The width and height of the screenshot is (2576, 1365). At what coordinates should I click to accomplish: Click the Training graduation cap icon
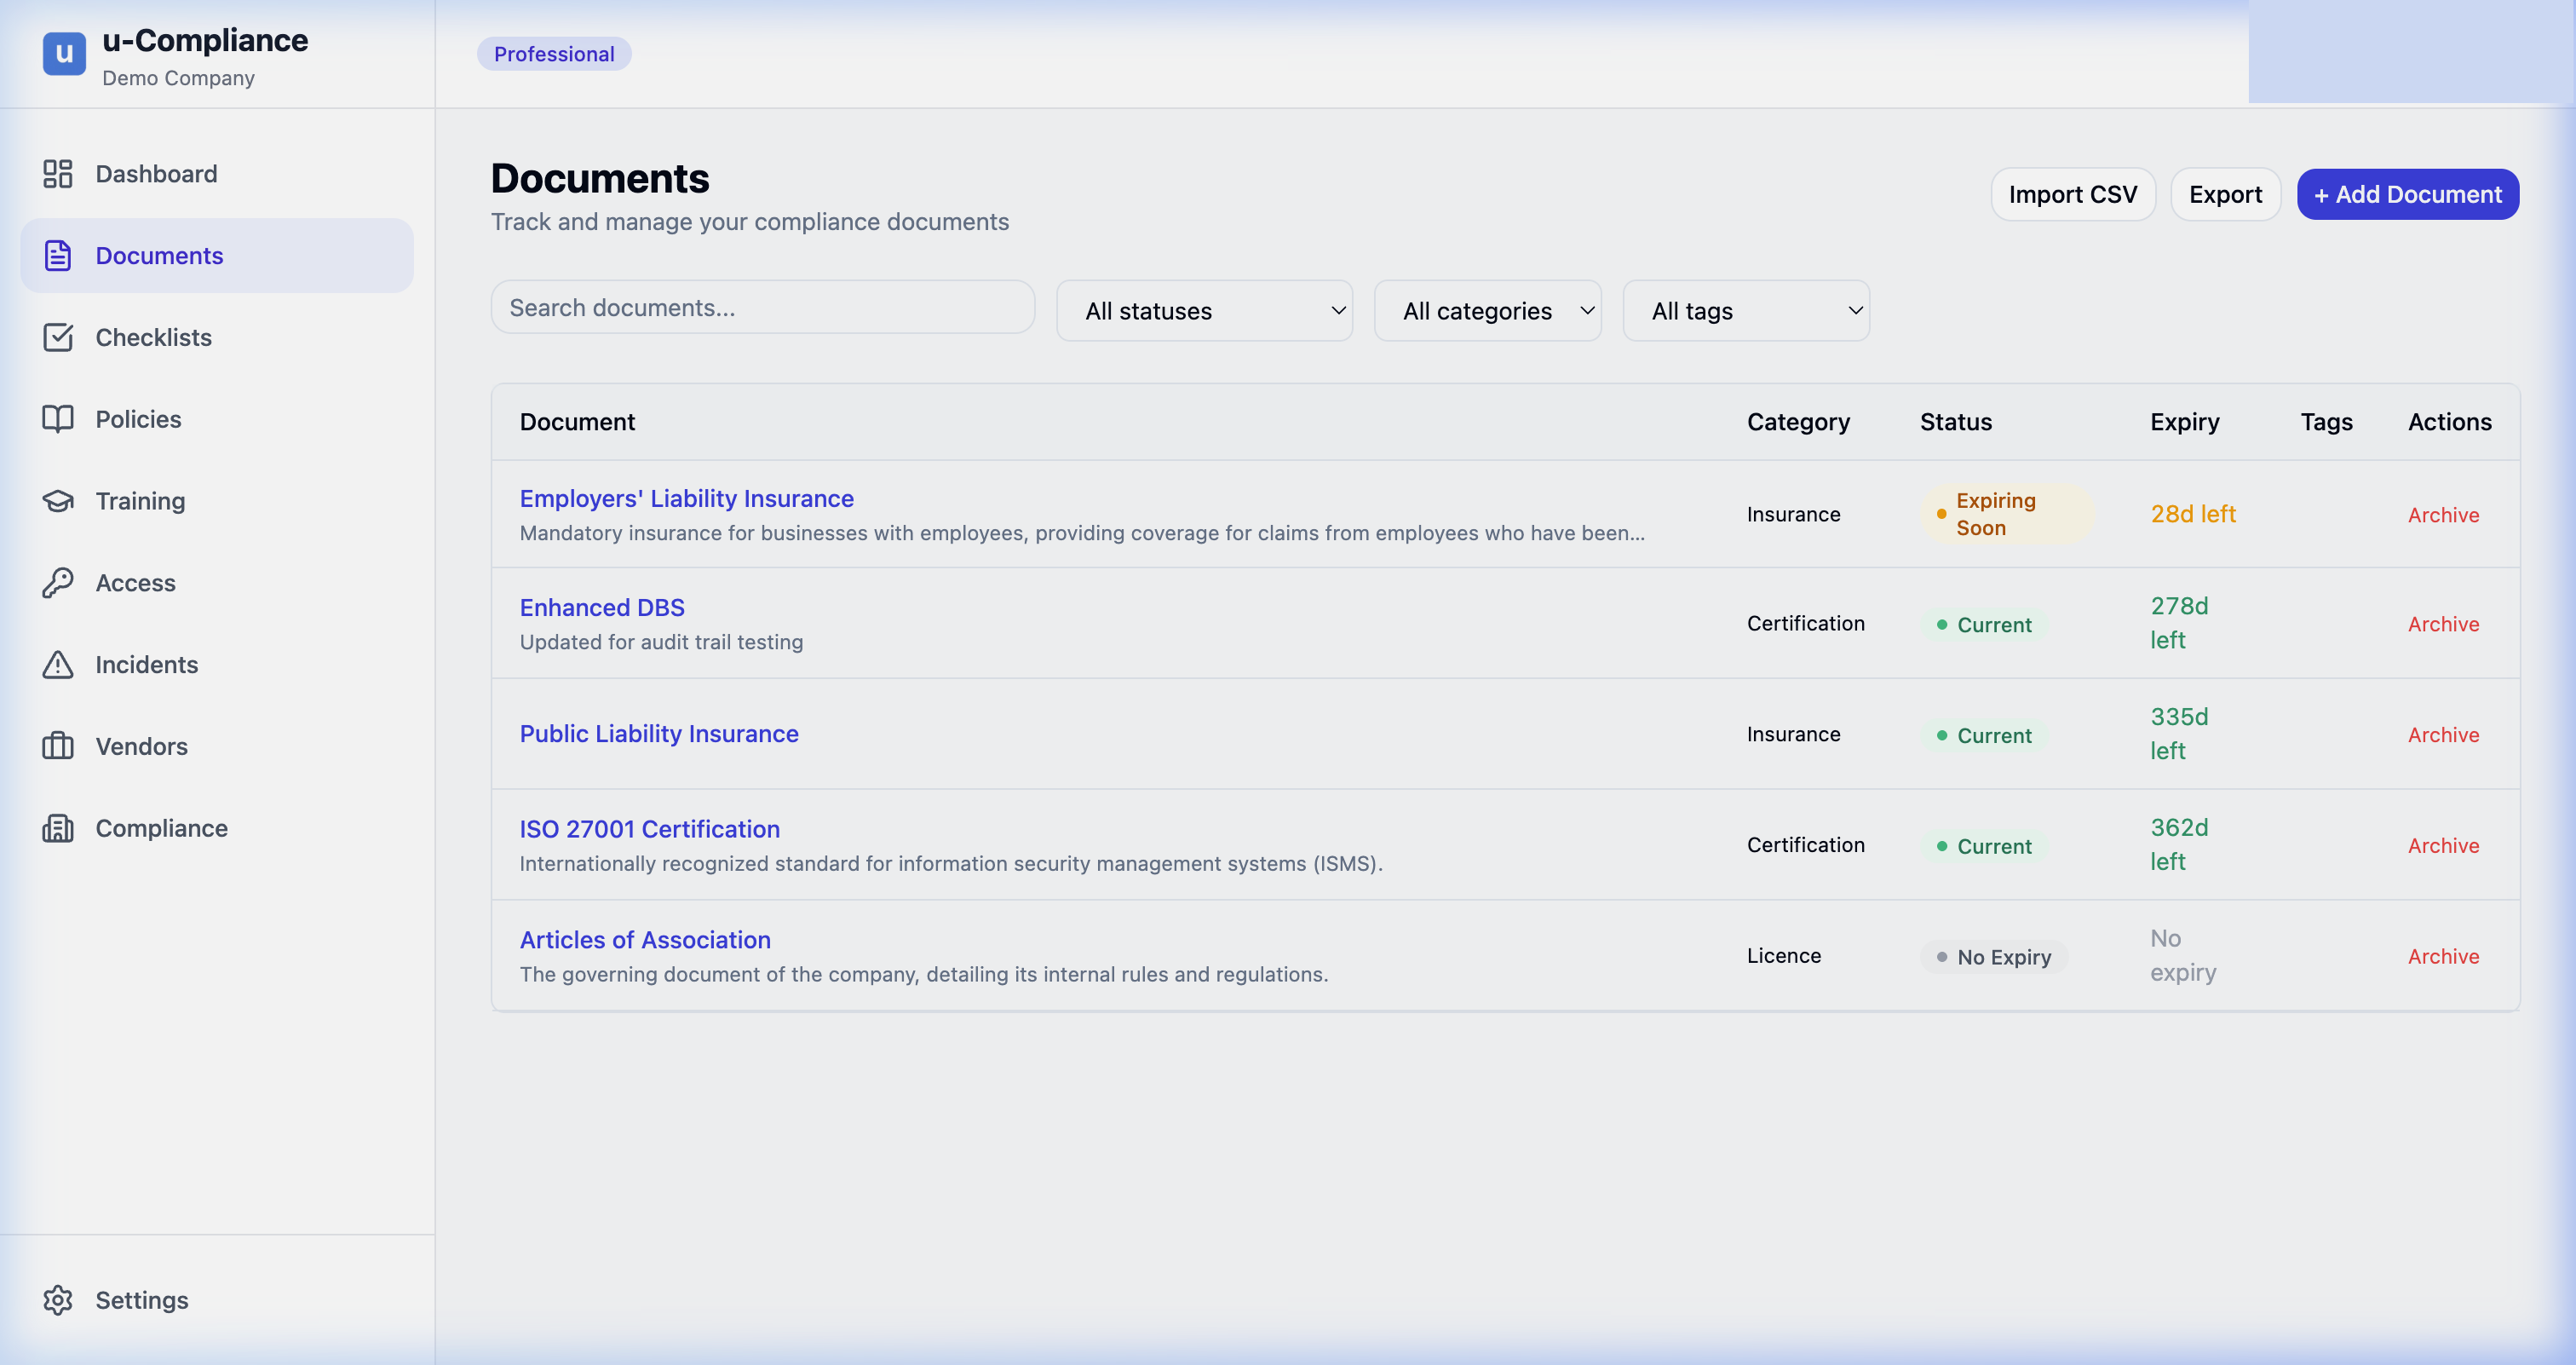tap(58, 501)
